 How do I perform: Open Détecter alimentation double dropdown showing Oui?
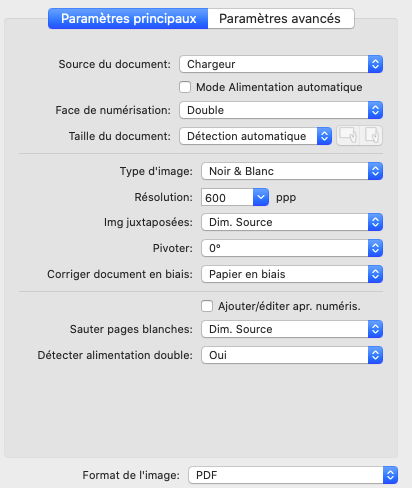292,355
